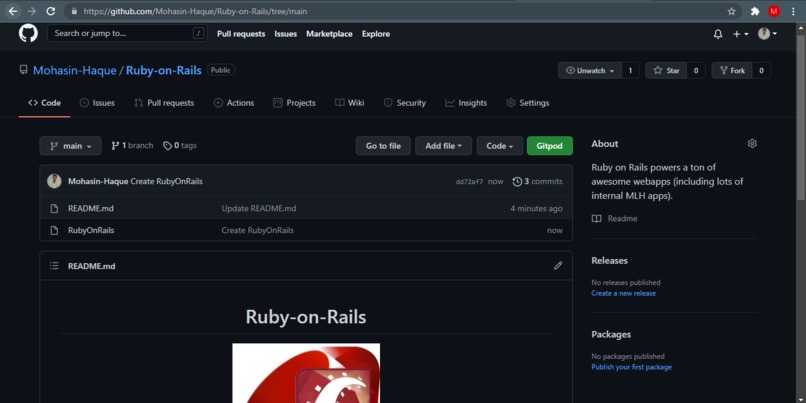Switch to the Code tab
This screenshot has height=403, width=806.
pyautogui.click(x=45, y=103)
